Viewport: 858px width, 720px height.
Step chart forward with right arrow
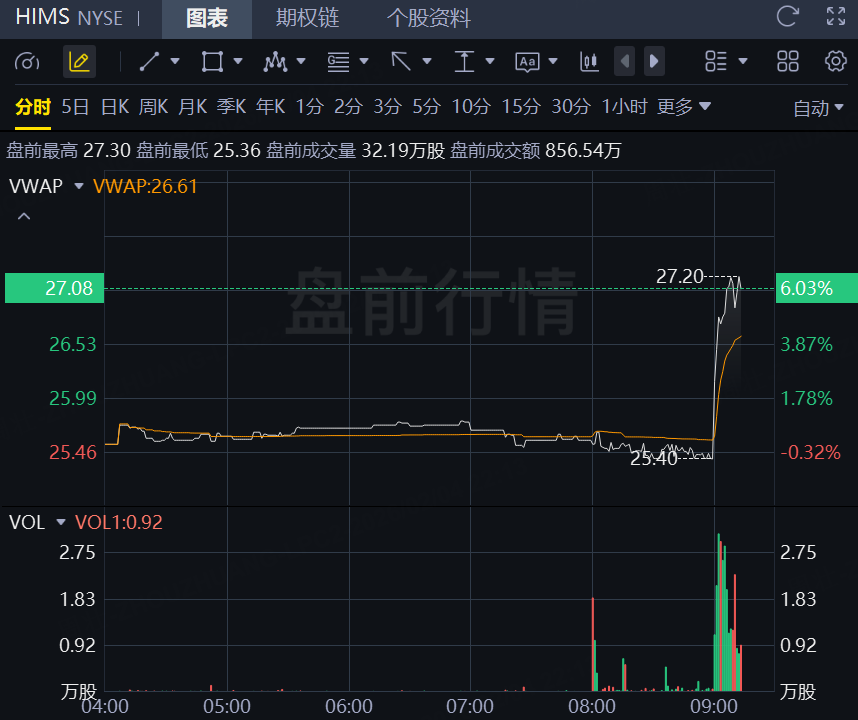[x=654, y=61]
